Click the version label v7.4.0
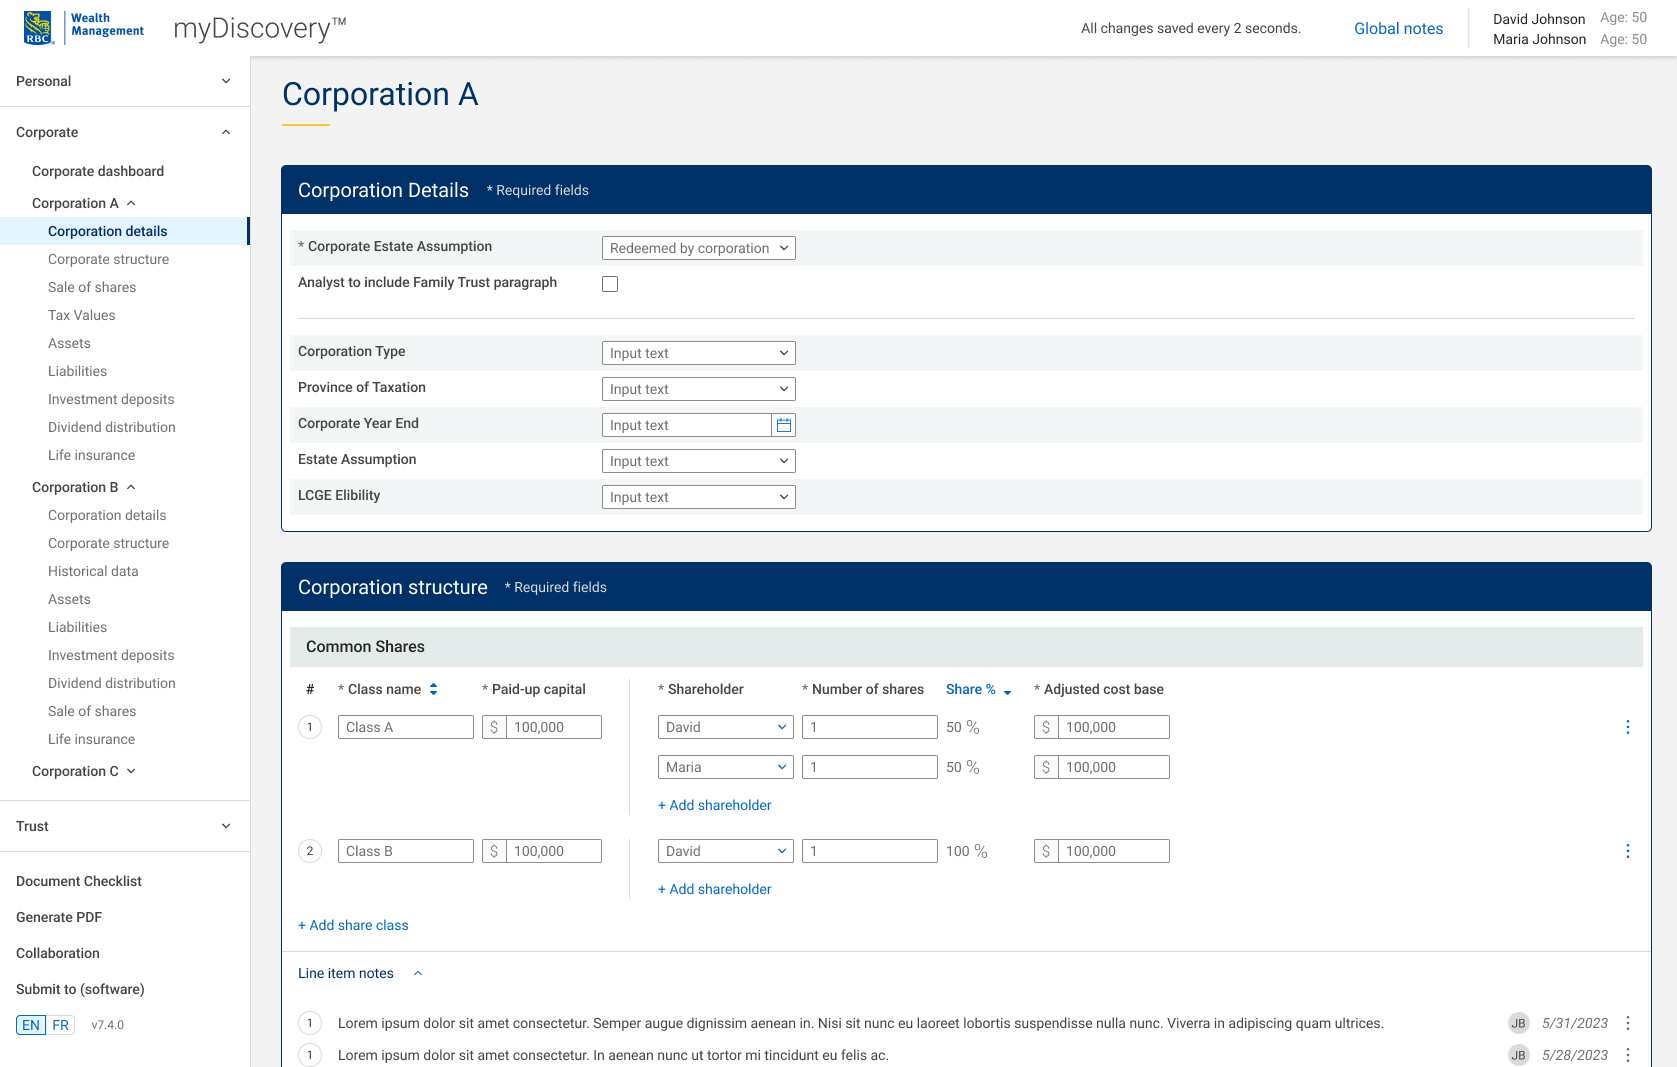 click(x=108, y=1025)
